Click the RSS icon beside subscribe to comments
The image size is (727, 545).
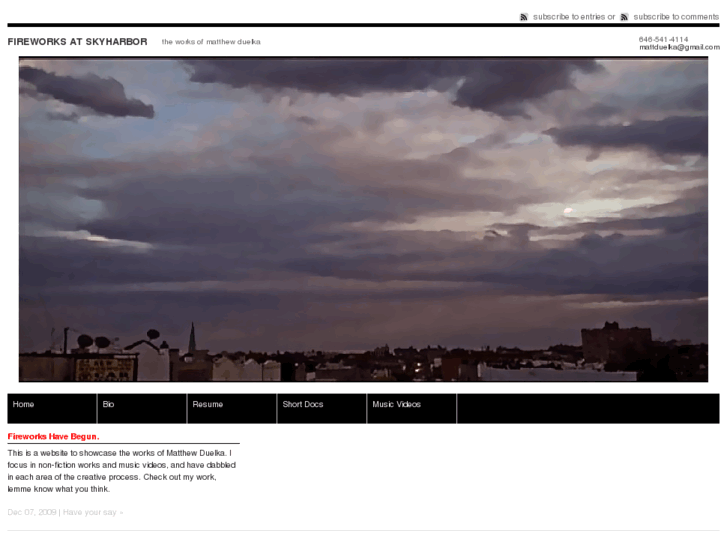pyautogui.click(x=625, y=17)
